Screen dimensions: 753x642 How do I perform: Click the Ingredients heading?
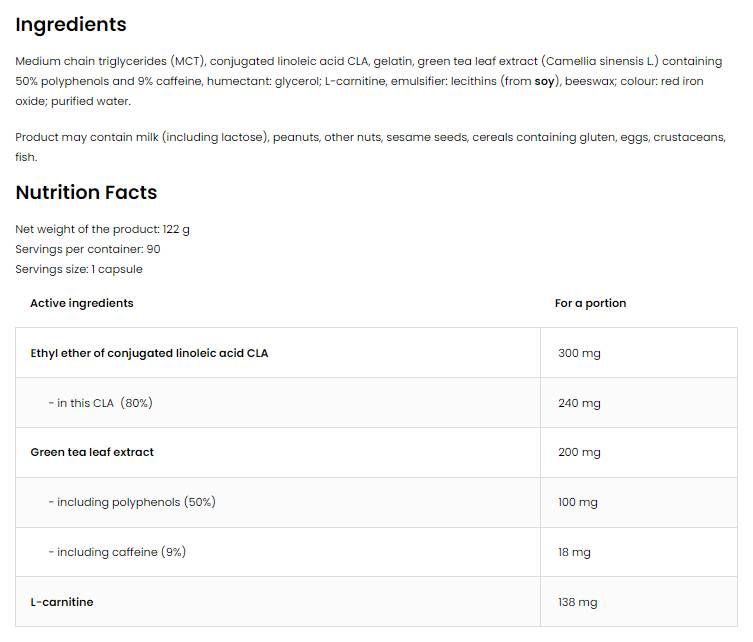(71, 25)
